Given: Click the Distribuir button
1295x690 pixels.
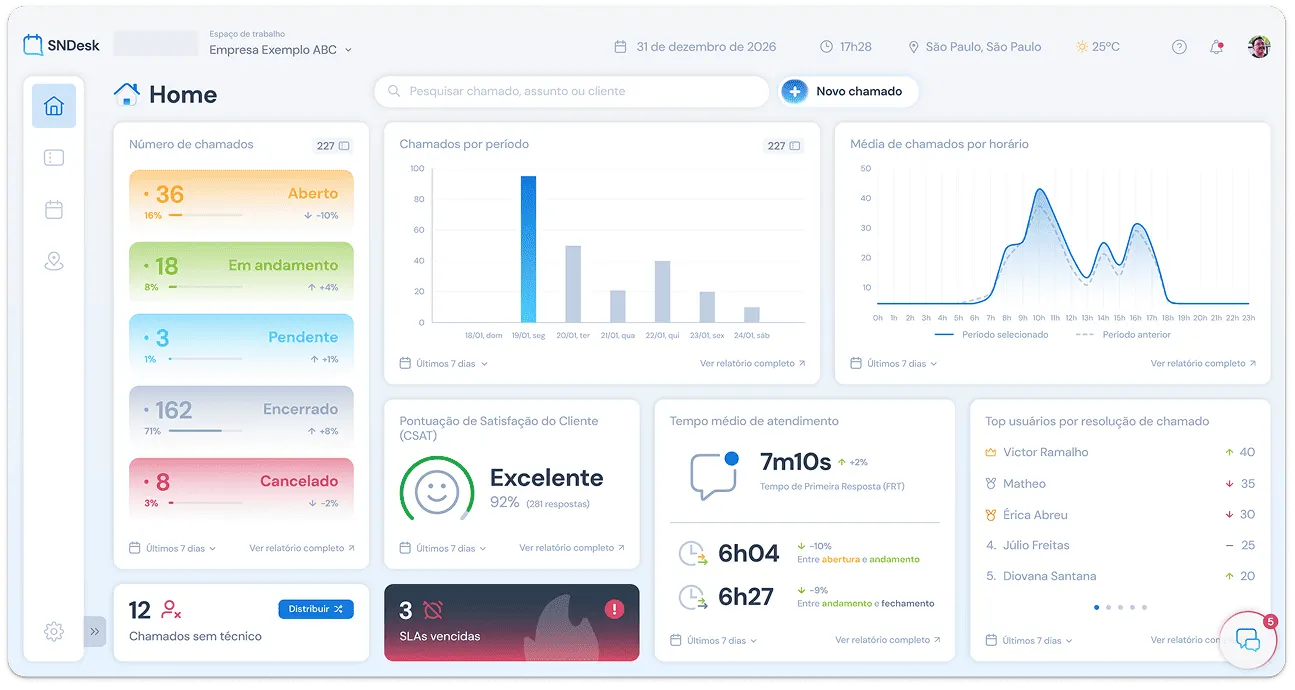Looking at the screenshot, I should tap(315, 609).
